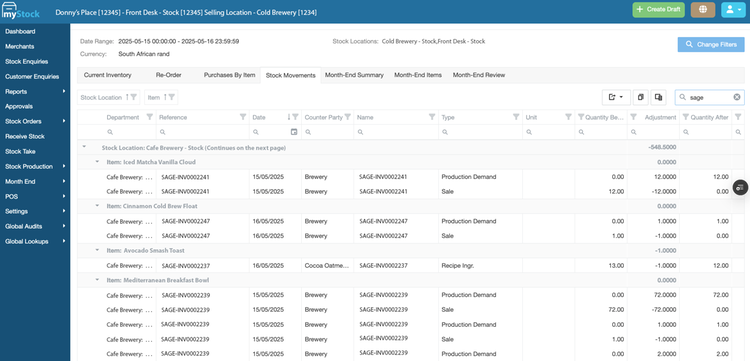750x361 pixels.
Task: Click the Date column sort arrow
Action: (289, 117)
